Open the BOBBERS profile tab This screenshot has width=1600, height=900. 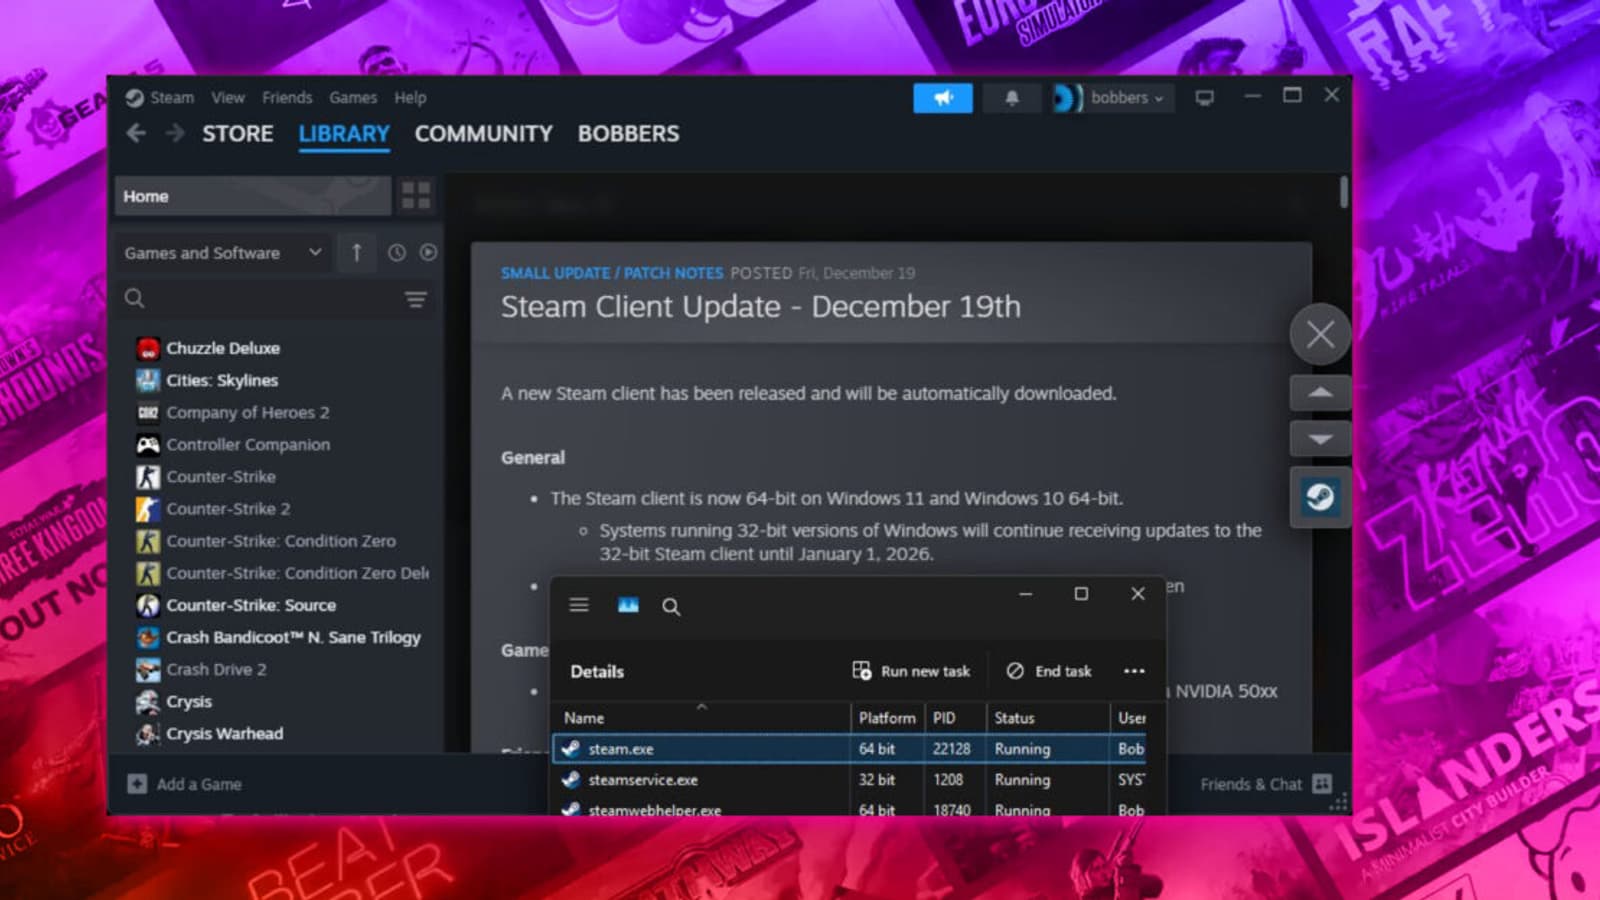[628, 134]
